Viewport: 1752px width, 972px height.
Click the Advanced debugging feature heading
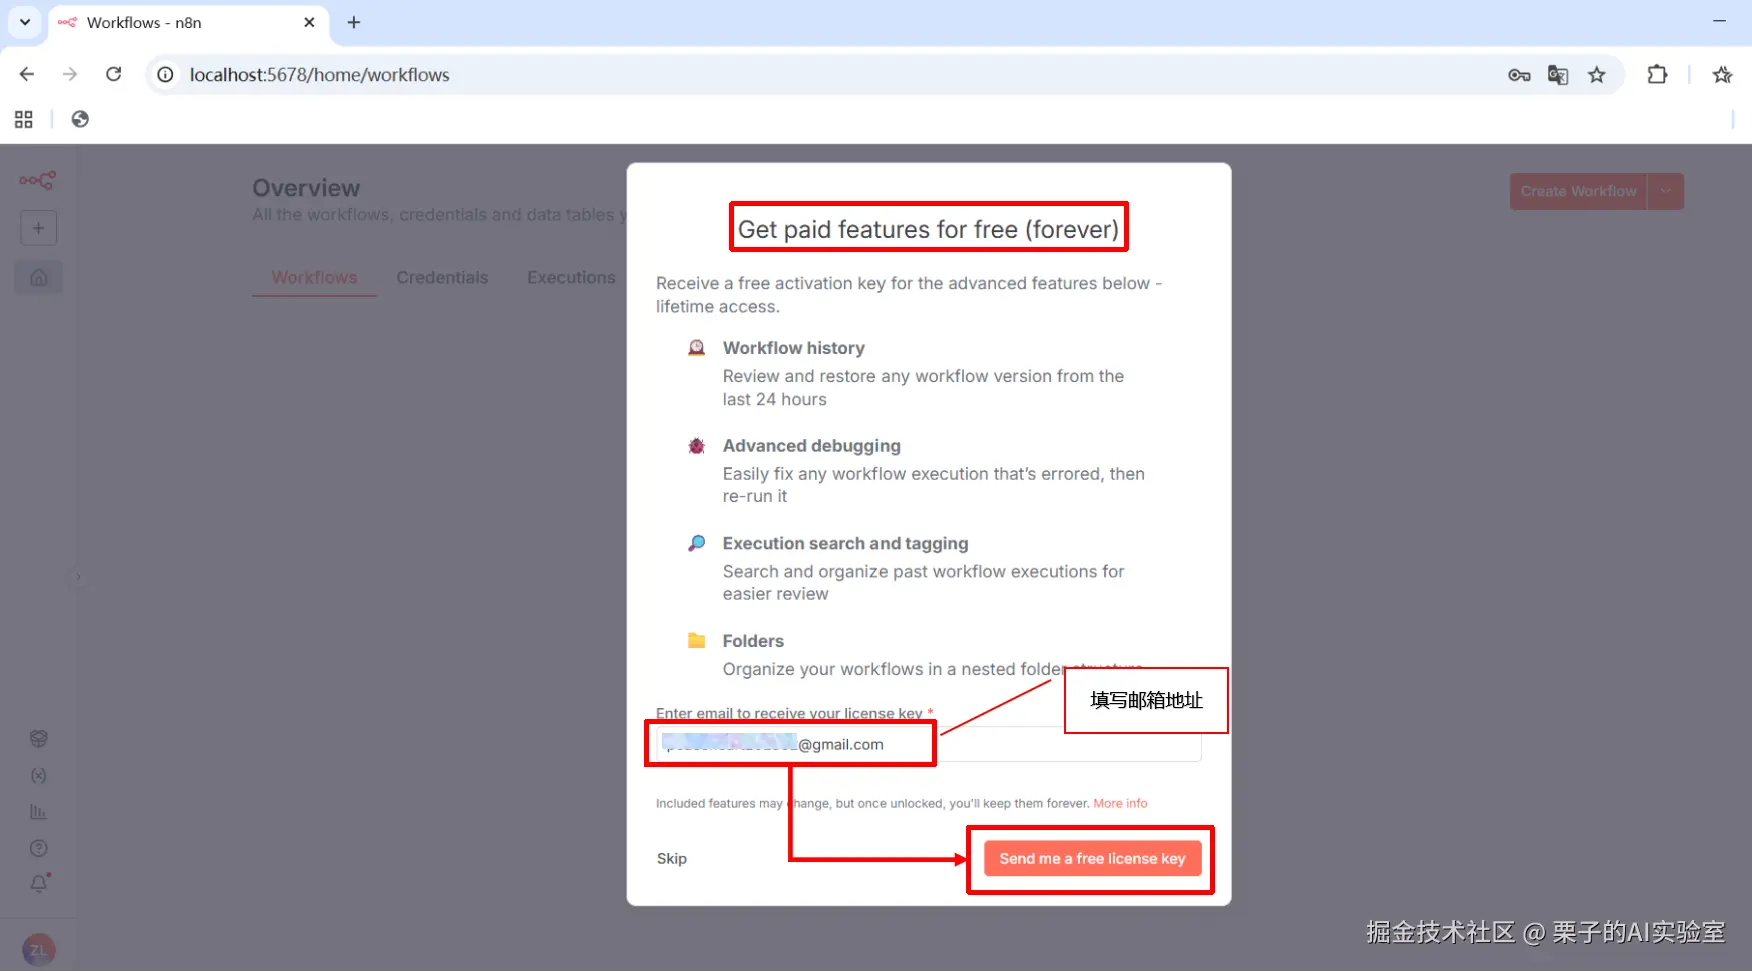coord(812,446)
